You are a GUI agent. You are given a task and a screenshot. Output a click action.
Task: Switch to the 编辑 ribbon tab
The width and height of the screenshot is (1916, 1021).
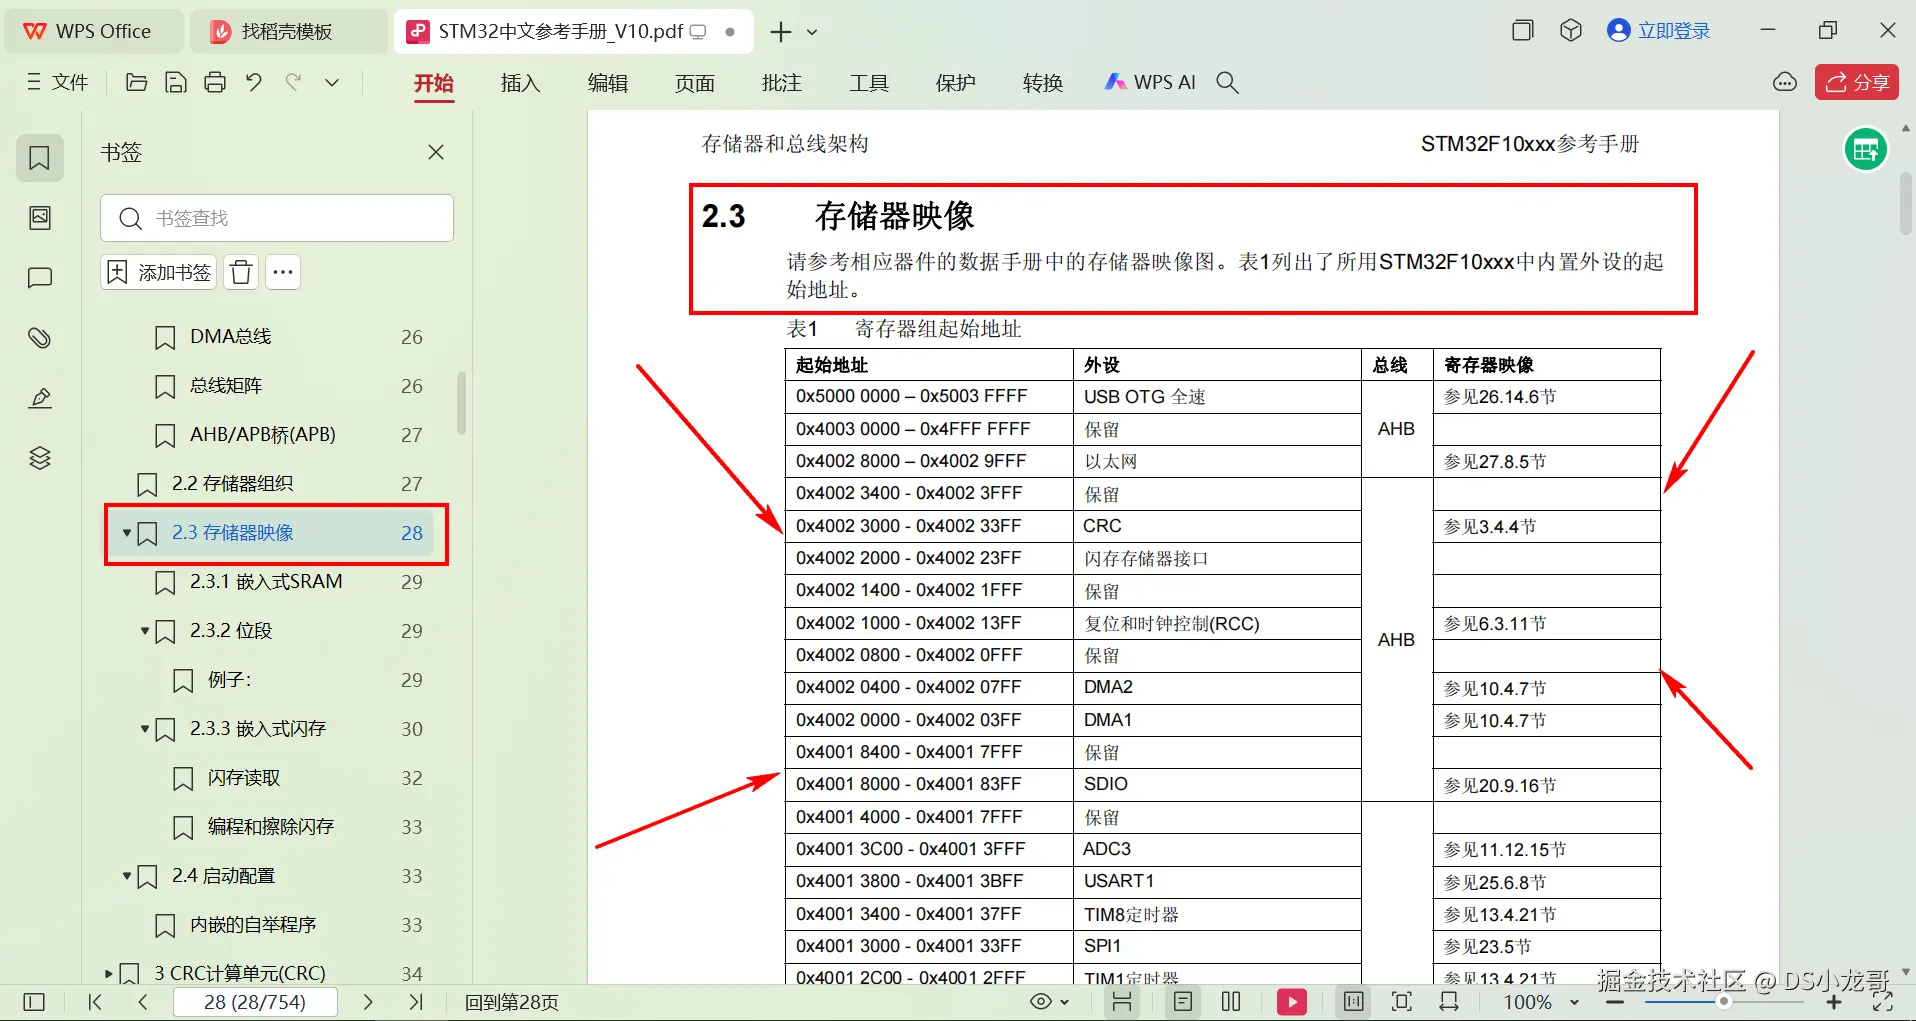607,83
